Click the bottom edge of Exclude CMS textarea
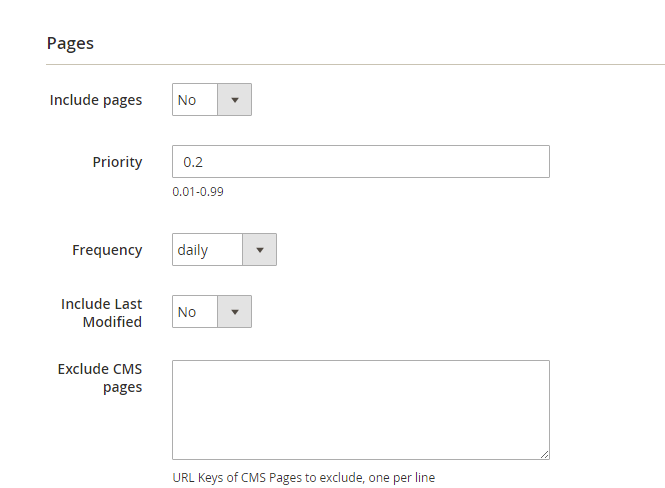This screenshot has width=665, height=488. point(360,459)
